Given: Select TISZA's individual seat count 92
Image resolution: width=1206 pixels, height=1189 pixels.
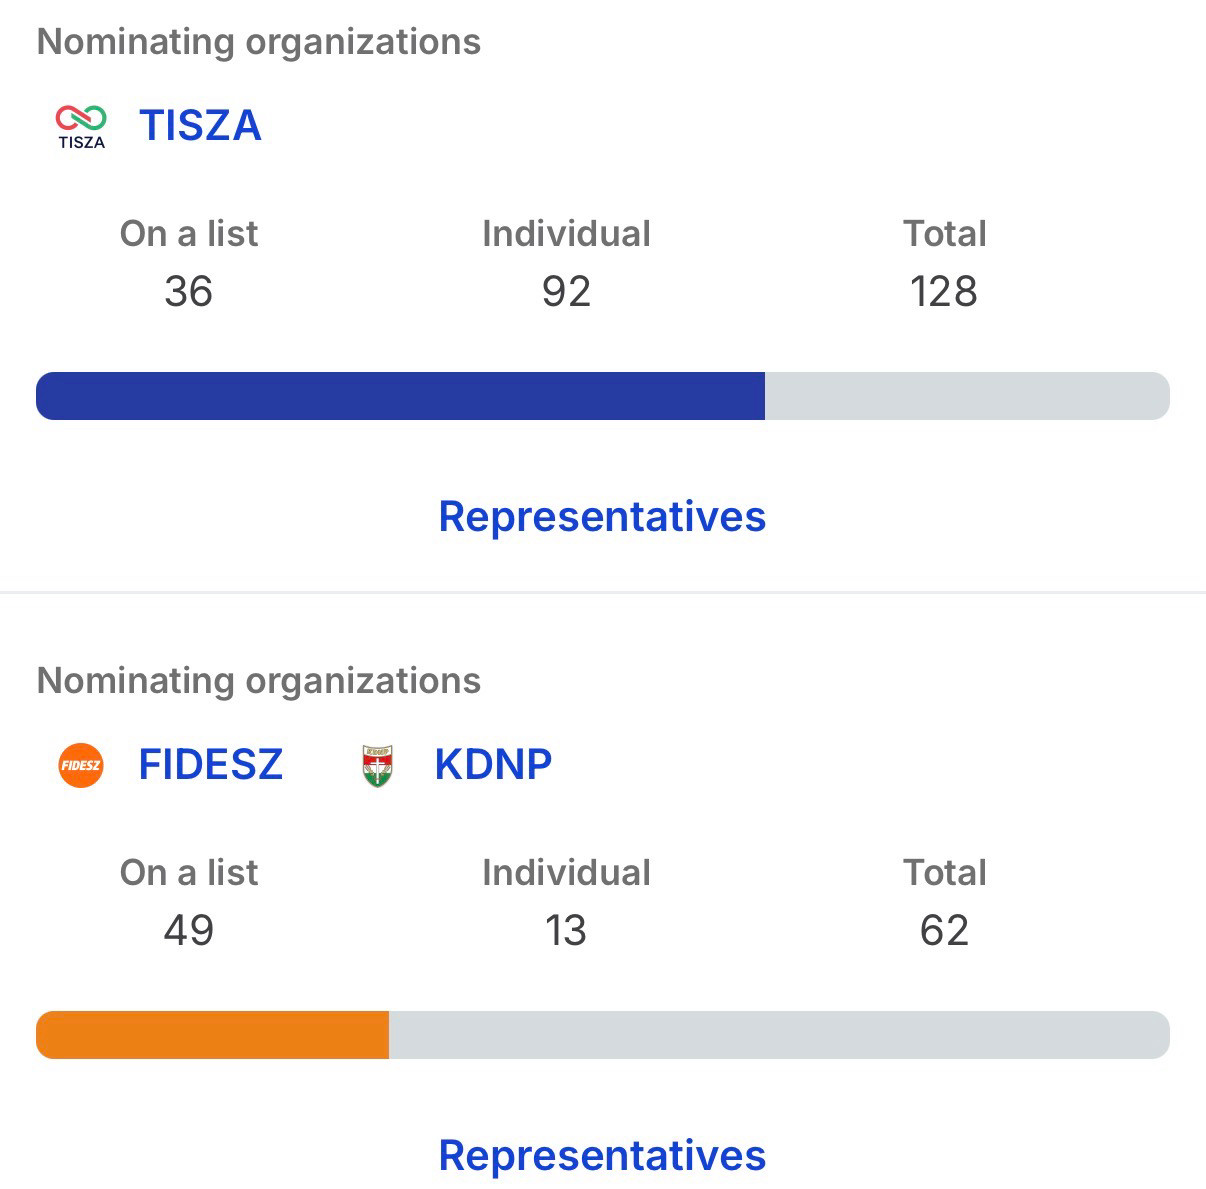Looking at the screenshot, I should (x=566, y=292).
